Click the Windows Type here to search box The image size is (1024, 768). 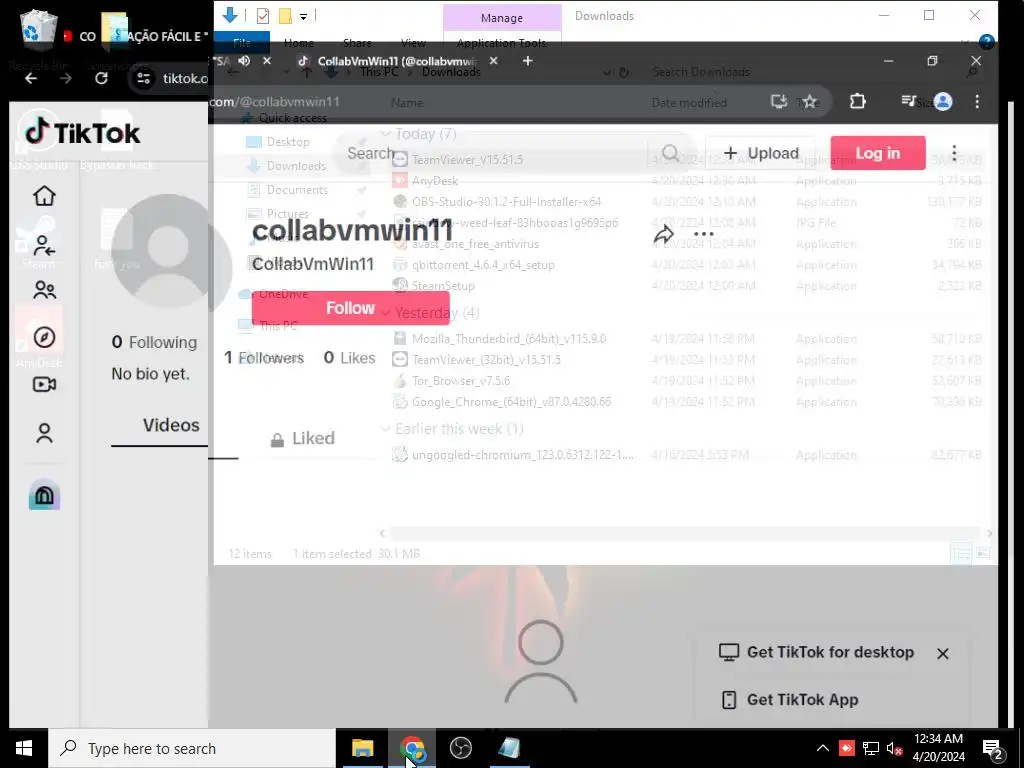192,748
